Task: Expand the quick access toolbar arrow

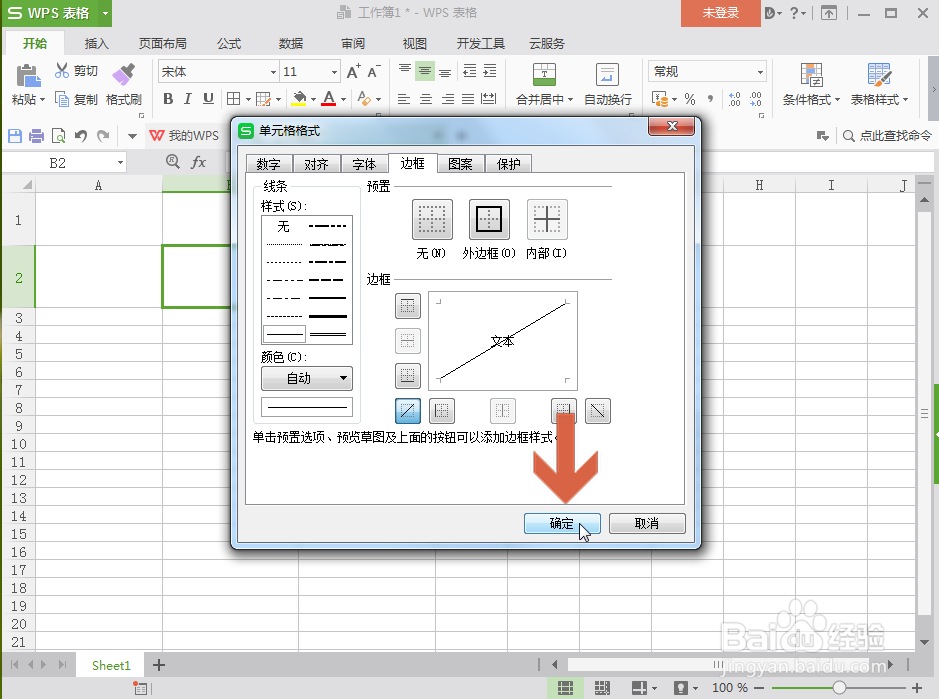Action: (132, 136)
